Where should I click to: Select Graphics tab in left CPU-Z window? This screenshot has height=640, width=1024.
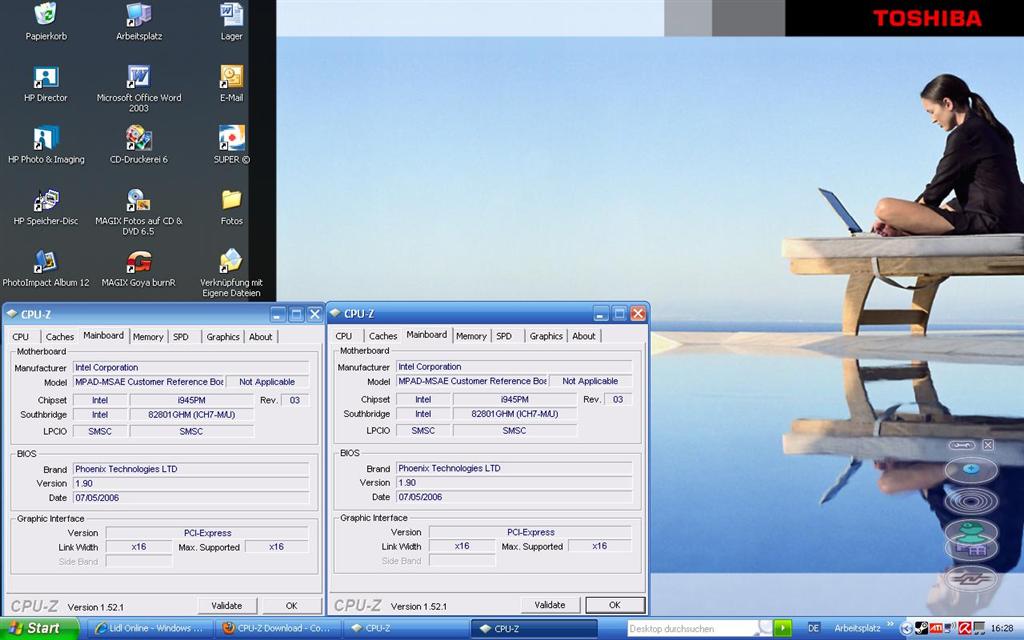click(x=223, y=336)
